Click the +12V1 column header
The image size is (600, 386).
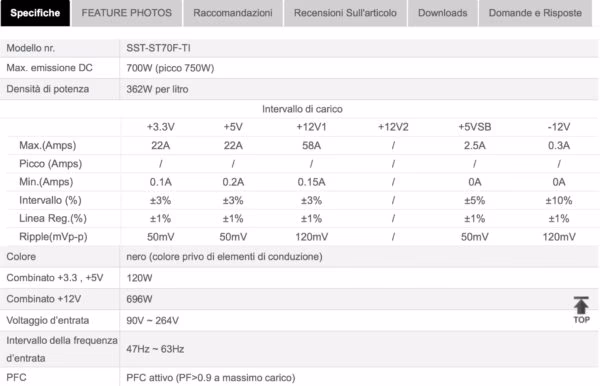pyautogui.click(x=311, y=127)
